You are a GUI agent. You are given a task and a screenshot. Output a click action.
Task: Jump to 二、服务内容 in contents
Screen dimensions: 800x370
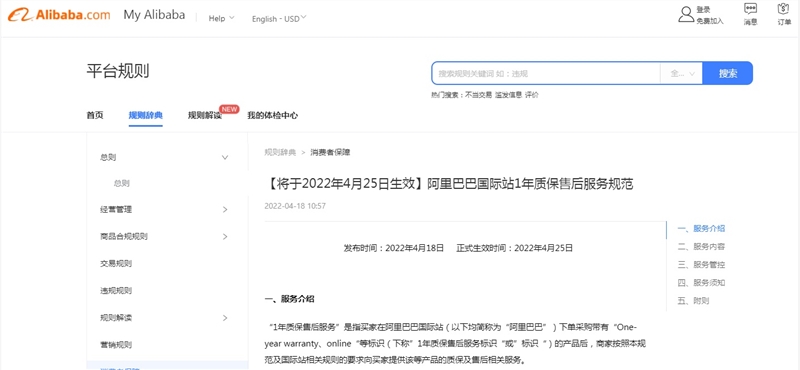[x=702, y=246]
